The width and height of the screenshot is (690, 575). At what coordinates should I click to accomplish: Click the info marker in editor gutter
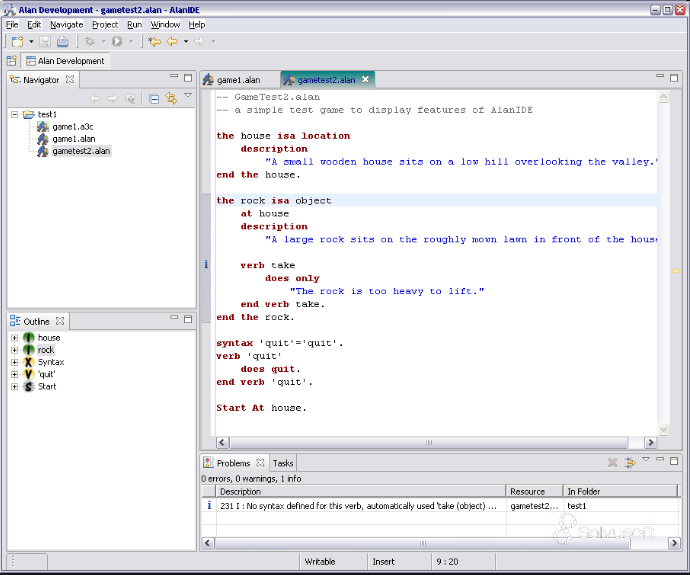206,264
